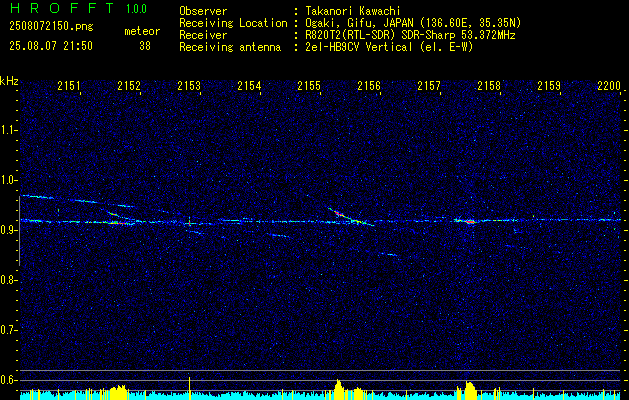This screenshot has height=400, width=629.
Task: Click the meteor count value 38
Action: coord(145,46)
